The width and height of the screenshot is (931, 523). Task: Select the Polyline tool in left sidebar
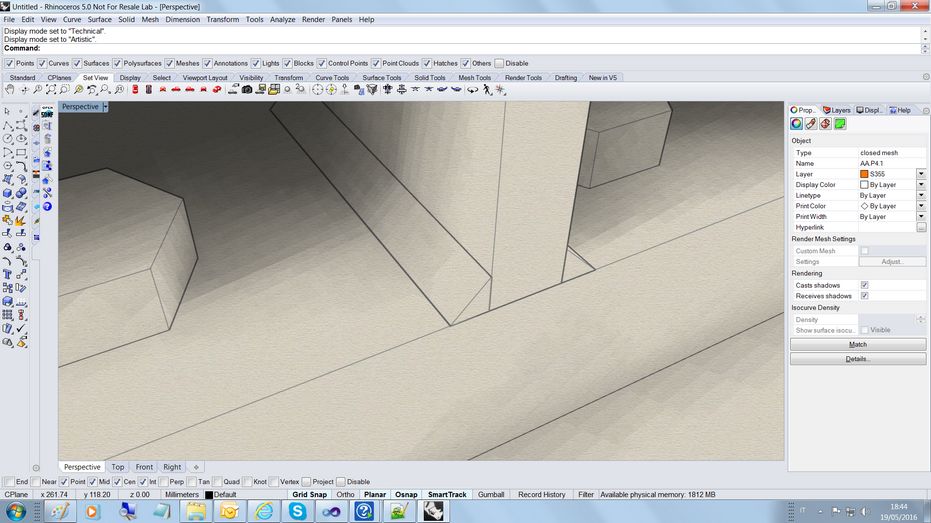tap(7, 125)
